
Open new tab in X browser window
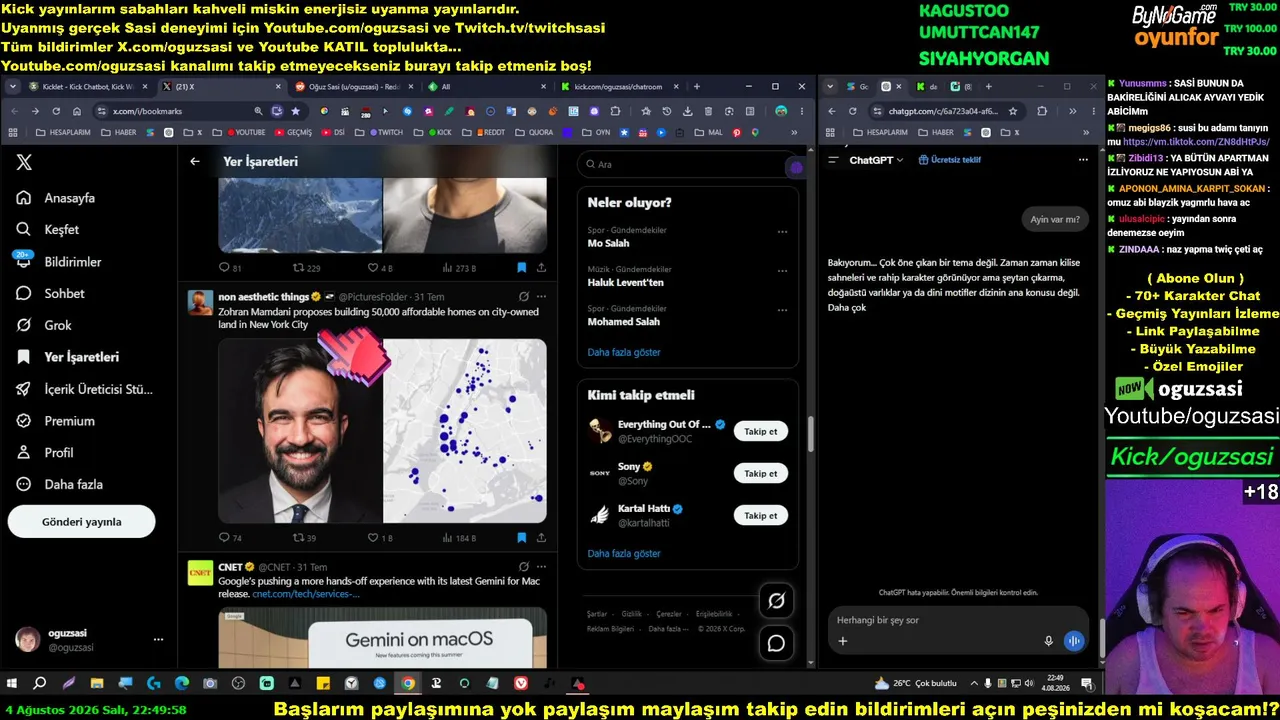click(696, 87)
